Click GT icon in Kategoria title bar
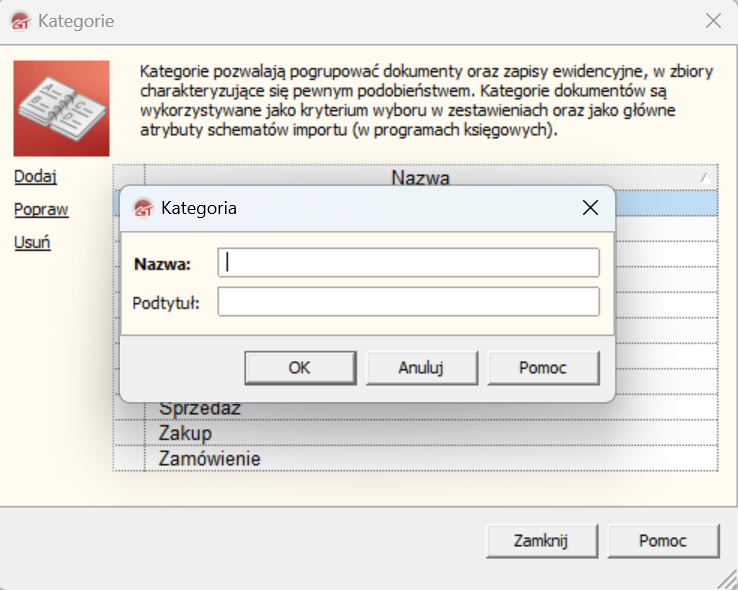738x590 pixels. tap(143, 208)
